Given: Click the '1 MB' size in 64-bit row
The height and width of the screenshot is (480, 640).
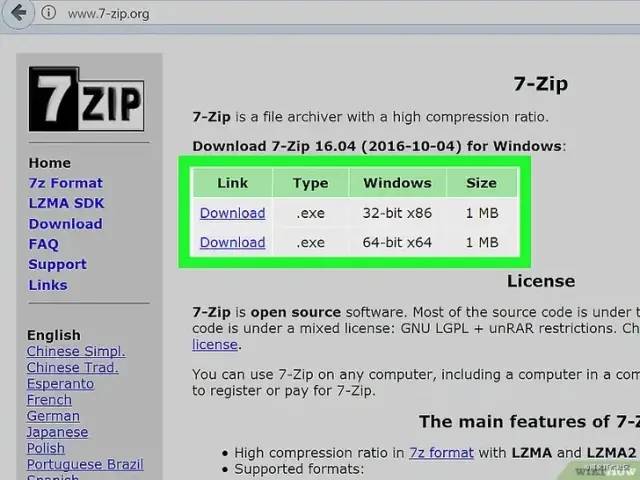Looking at the screenshot, I should 482,242.
